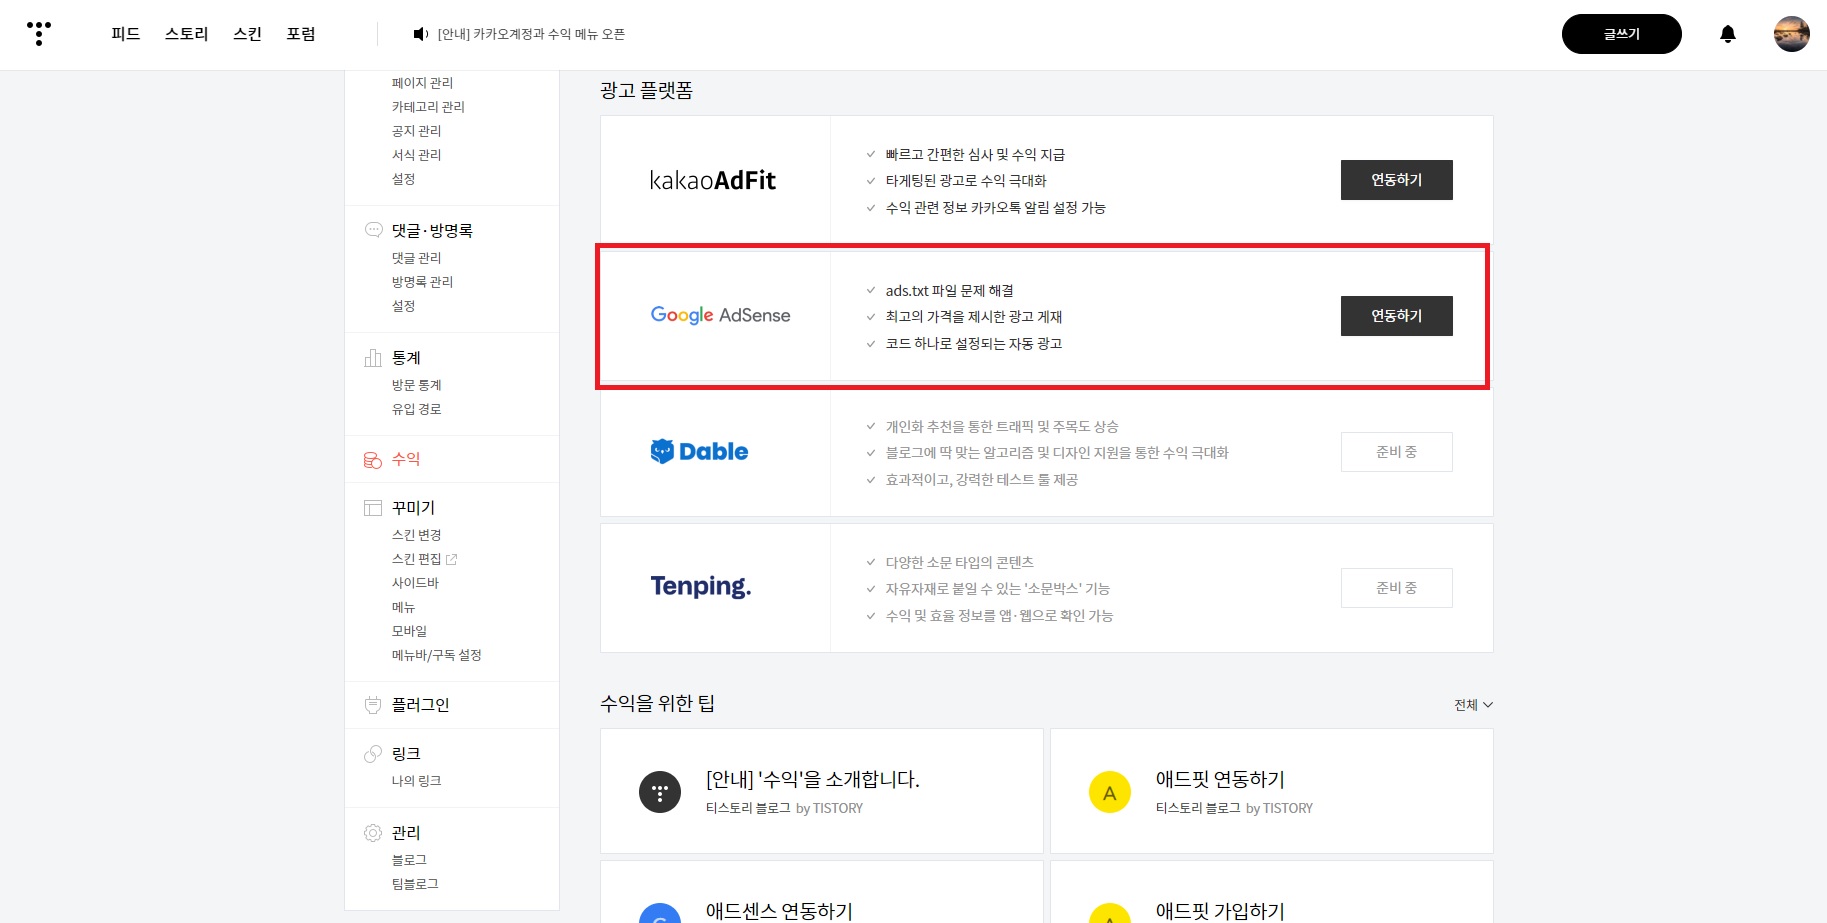Click the kakaoAdFit logo
The width and height of the screenshot is (1827, 923).
(713, 180)
